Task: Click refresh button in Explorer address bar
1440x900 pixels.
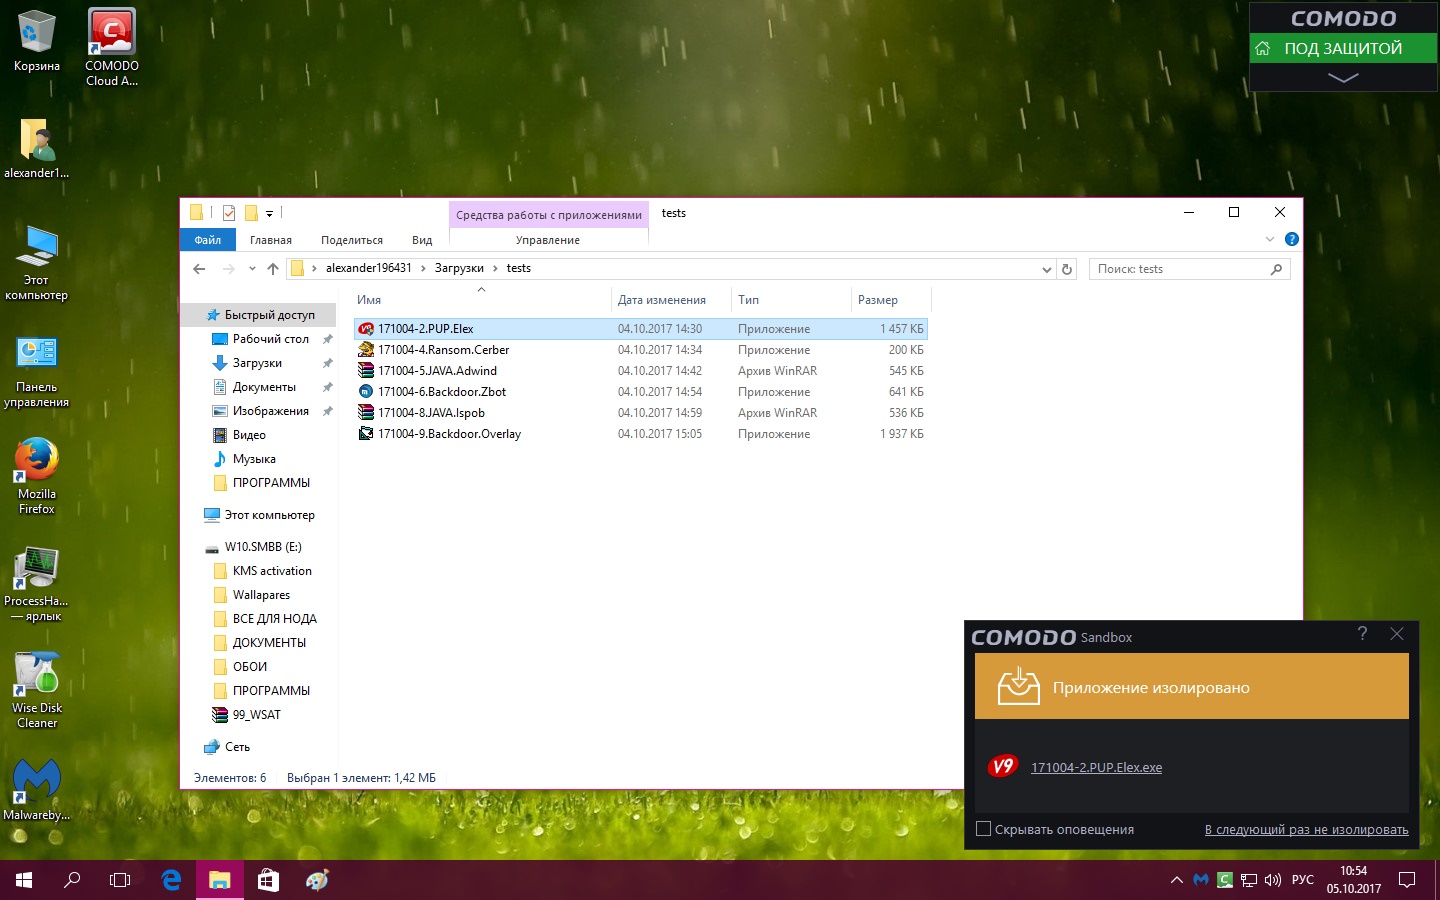Action: tap(1067, 269)
